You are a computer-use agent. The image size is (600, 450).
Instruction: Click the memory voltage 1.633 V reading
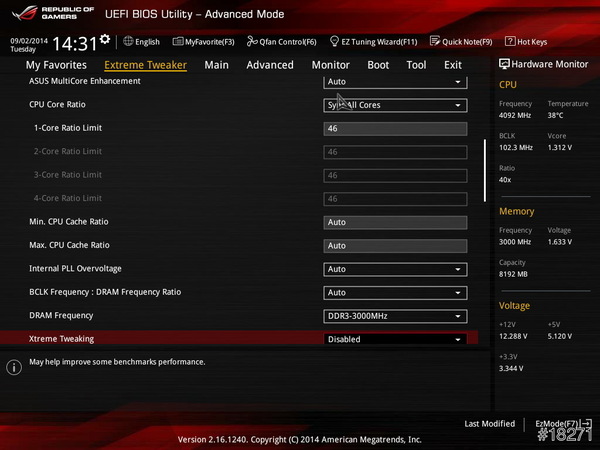click(x=559, y=242)
